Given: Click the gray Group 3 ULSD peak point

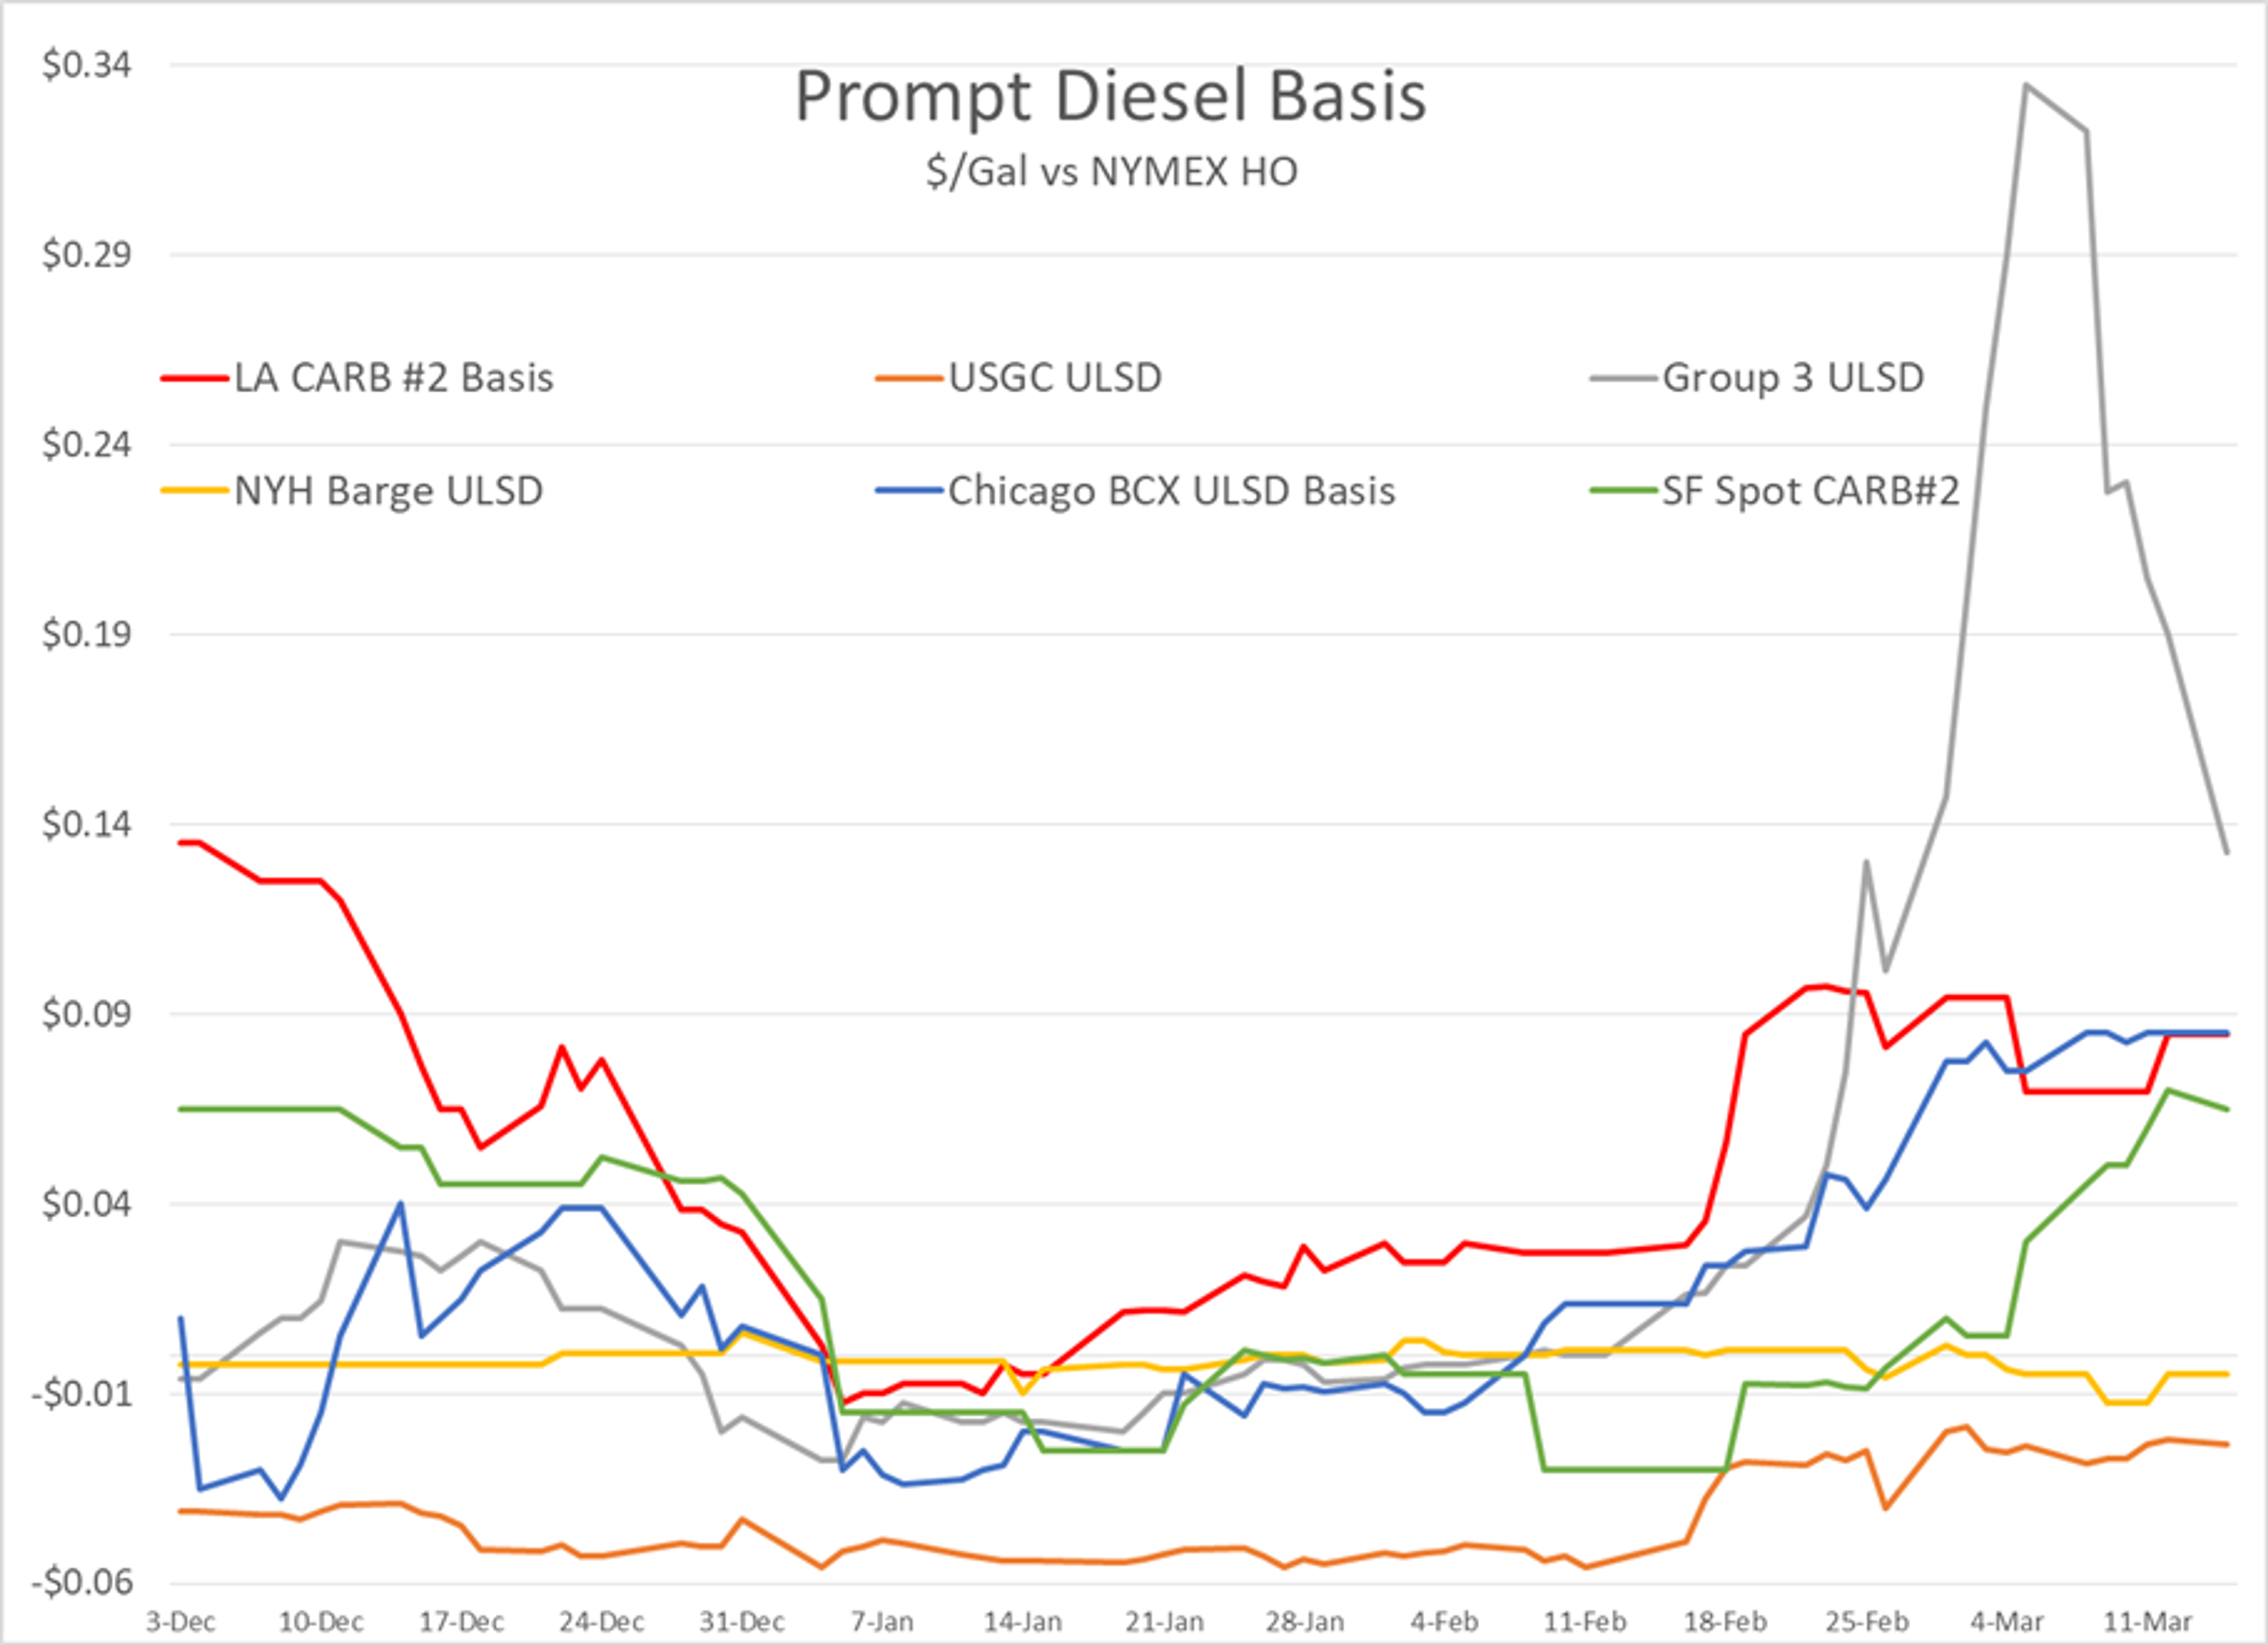Looking at the screenshot, I should click(2025, 85).
